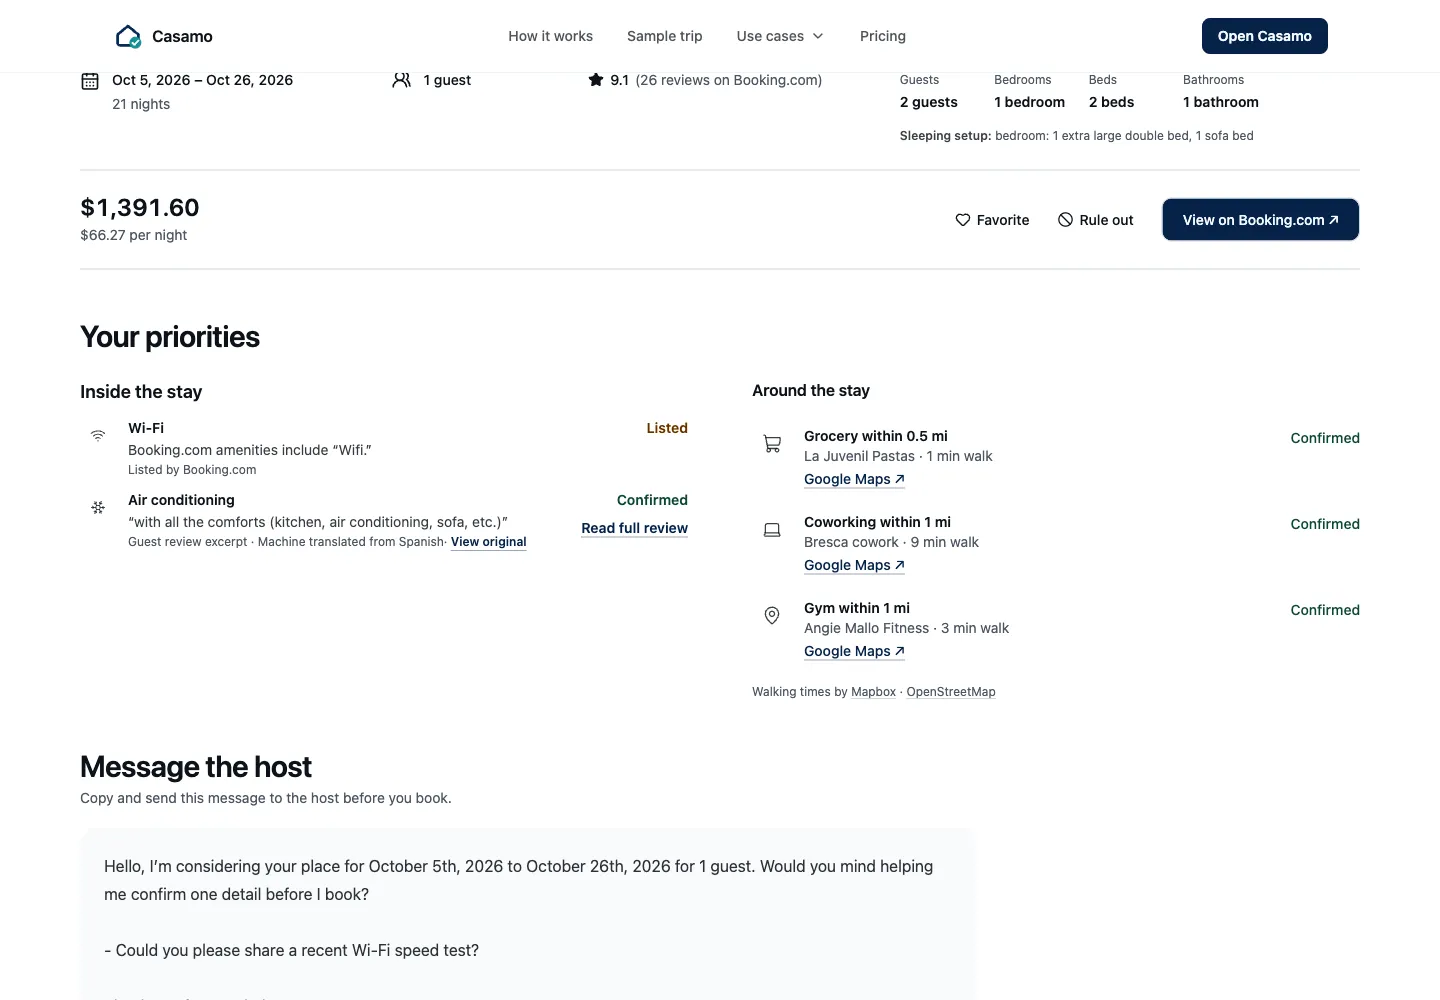Screen dimensions: 1440x1000
Task: Click the "Confirmed" status for Grocery
Action: (x=1325, y=438)
